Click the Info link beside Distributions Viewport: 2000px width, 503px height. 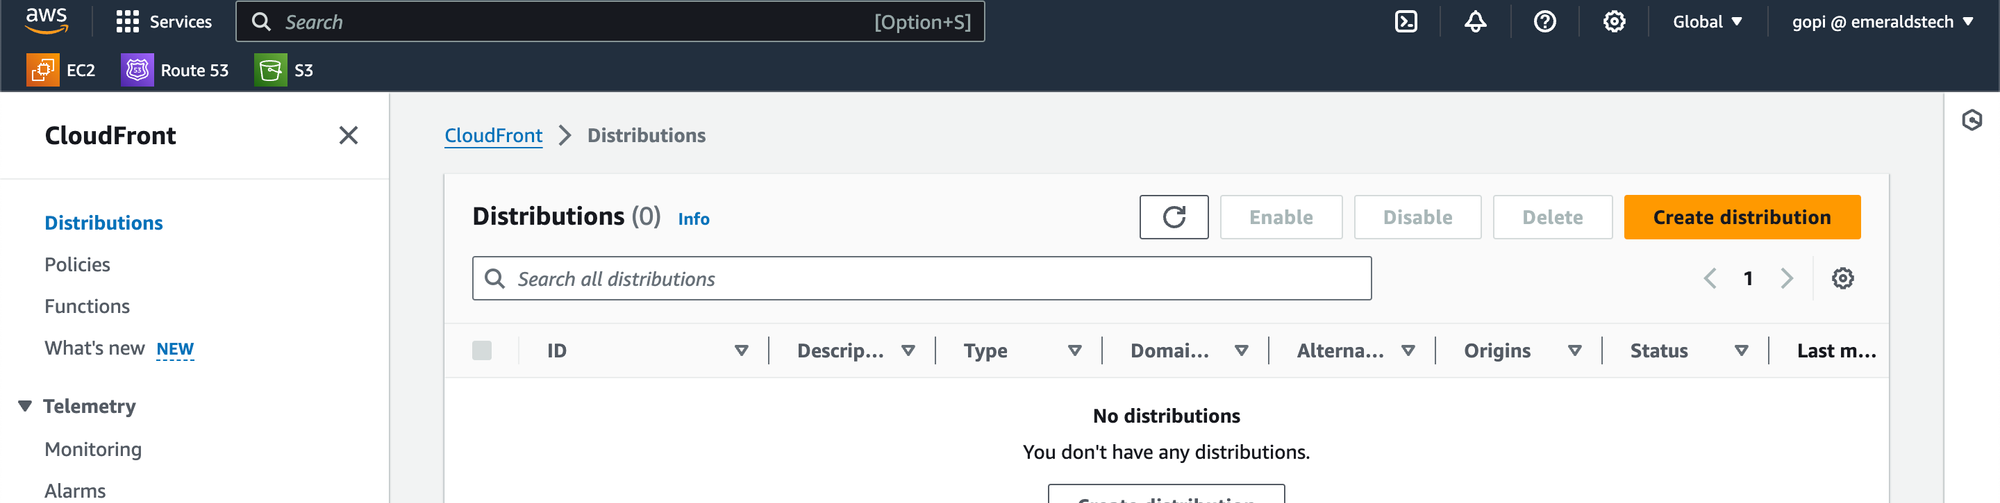[693, 219]
